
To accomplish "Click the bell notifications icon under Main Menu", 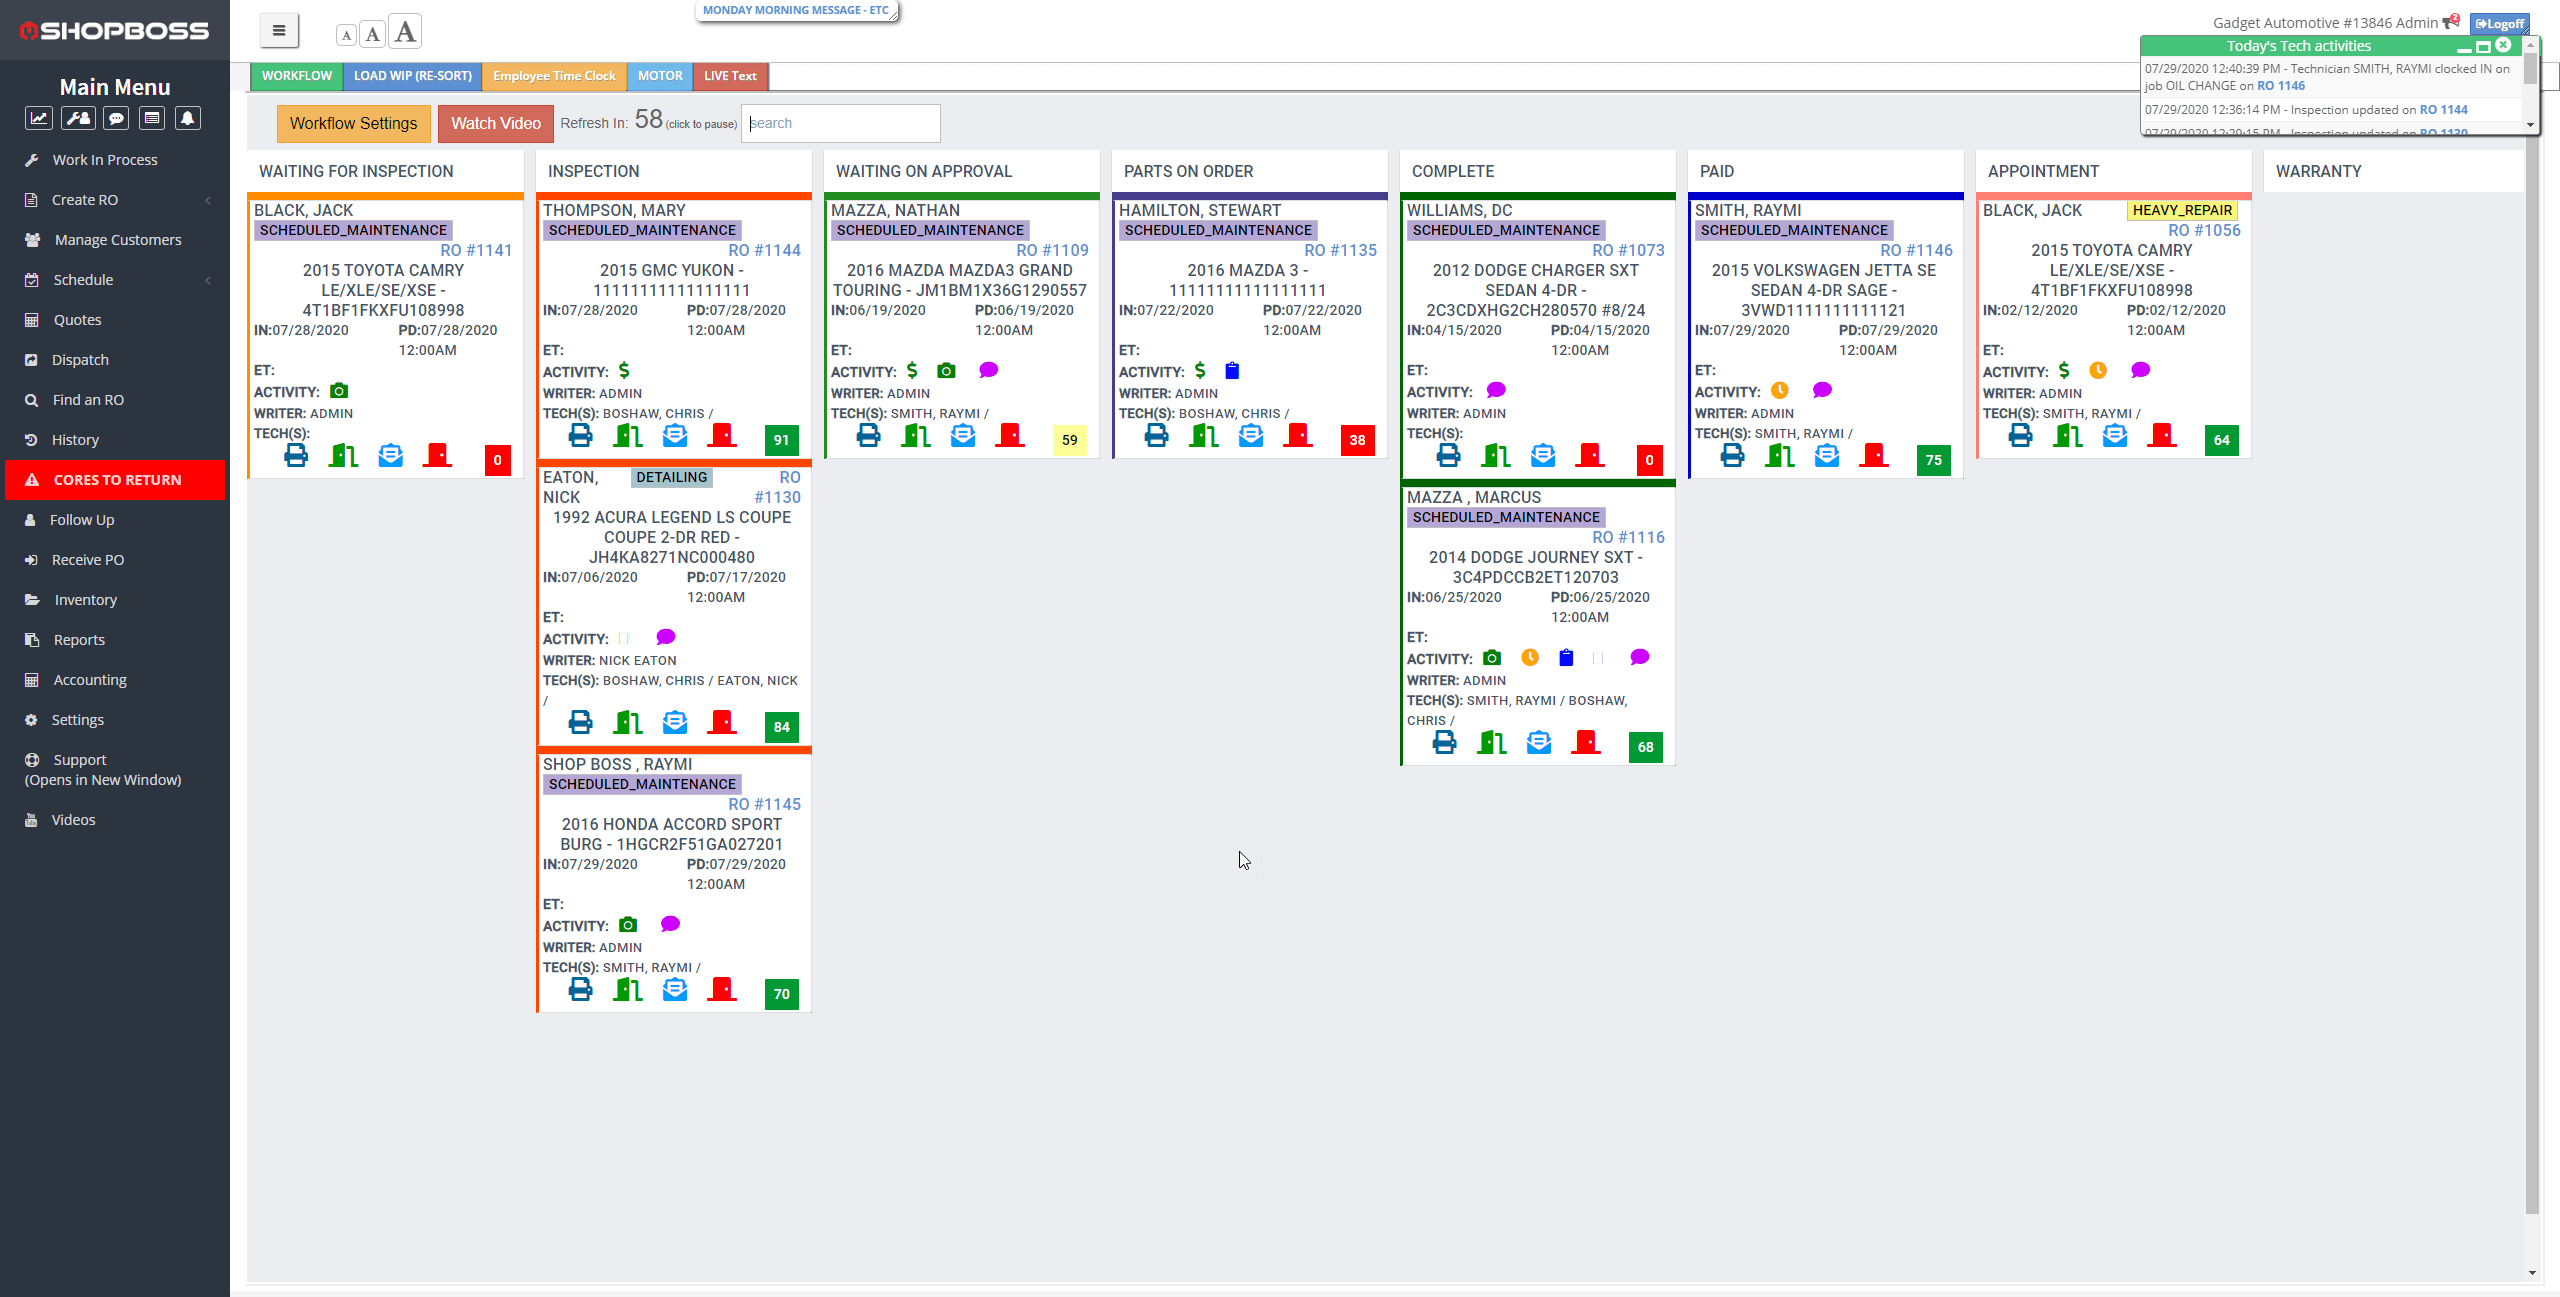I will point(187,118).
